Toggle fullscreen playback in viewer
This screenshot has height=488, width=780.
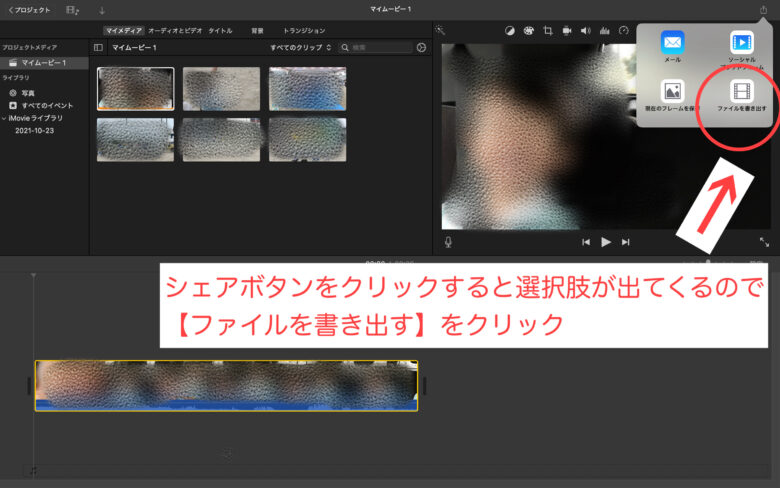[764, 241]
